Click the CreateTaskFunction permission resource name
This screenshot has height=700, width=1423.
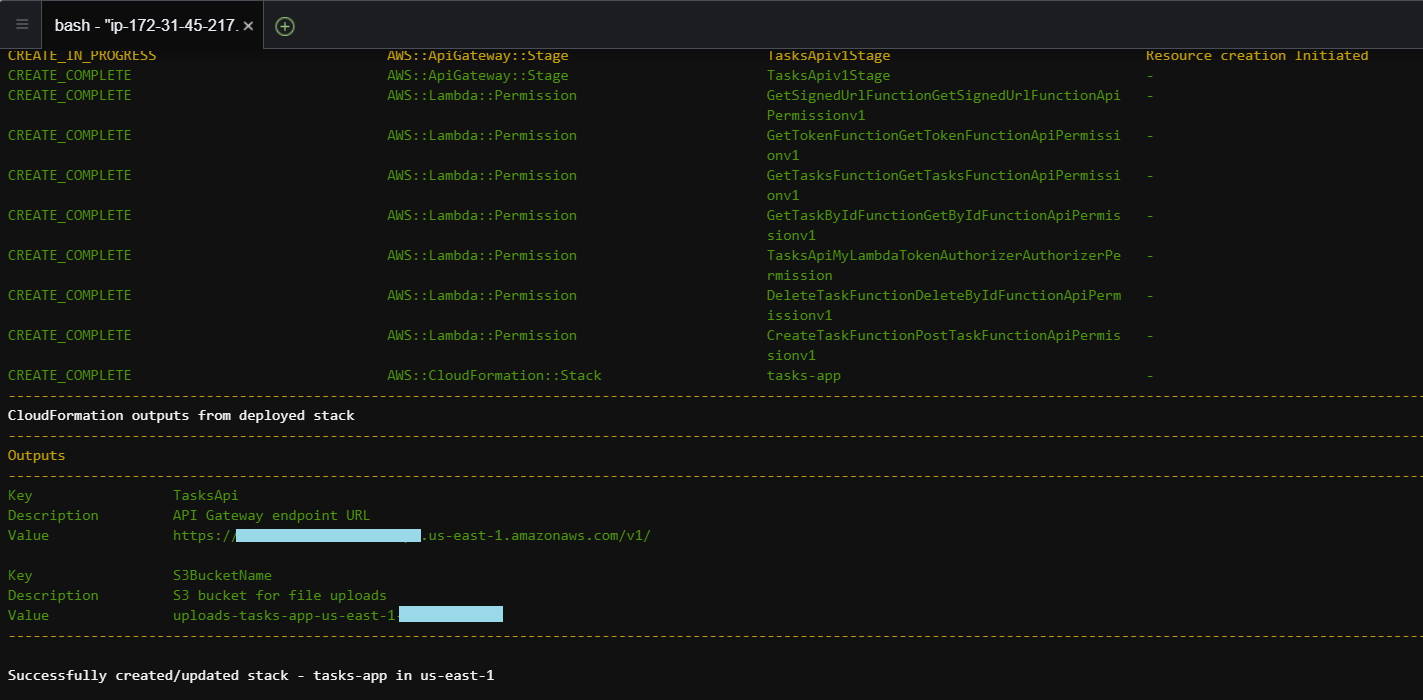(x=943, y=336)
